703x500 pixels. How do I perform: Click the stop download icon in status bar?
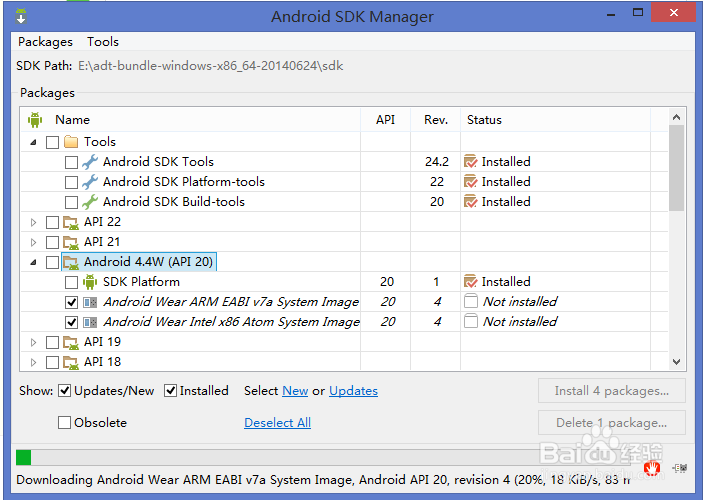652,467
